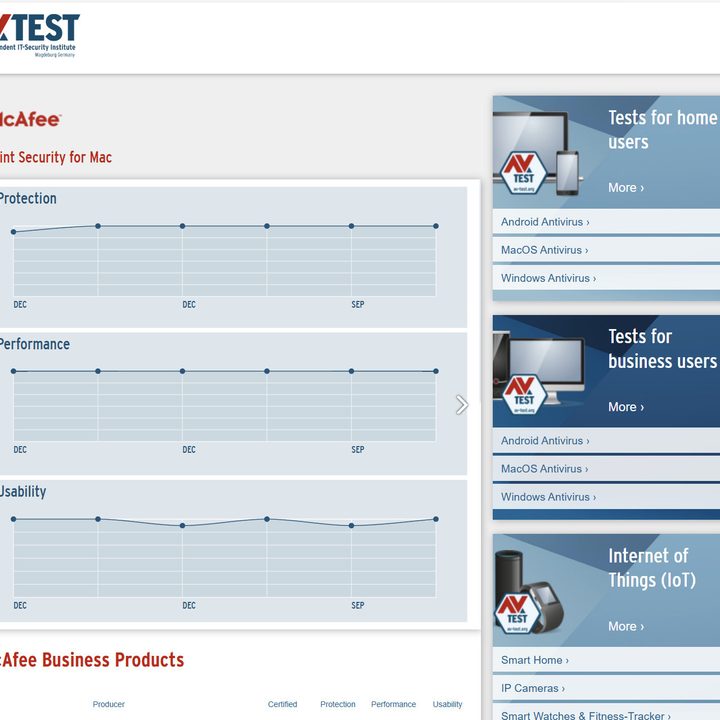This screenshot has width=720, height=720.
Task: Click last data point on Performance chart
Action: 436,371
